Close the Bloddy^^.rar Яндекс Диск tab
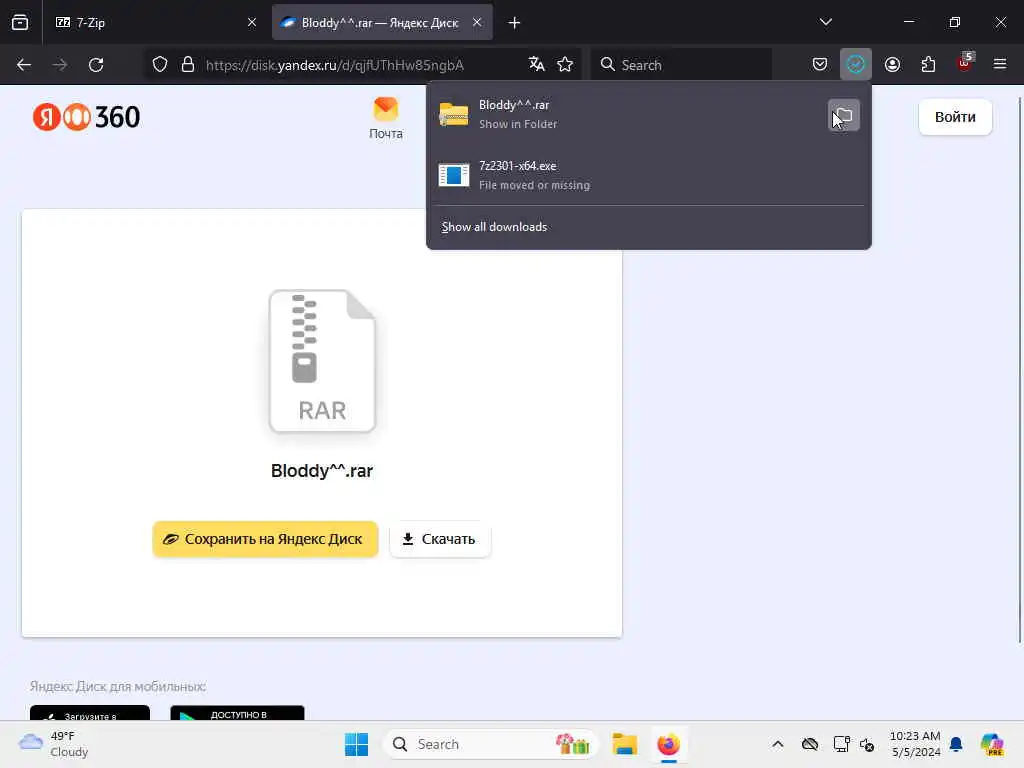 coord(477,23)
